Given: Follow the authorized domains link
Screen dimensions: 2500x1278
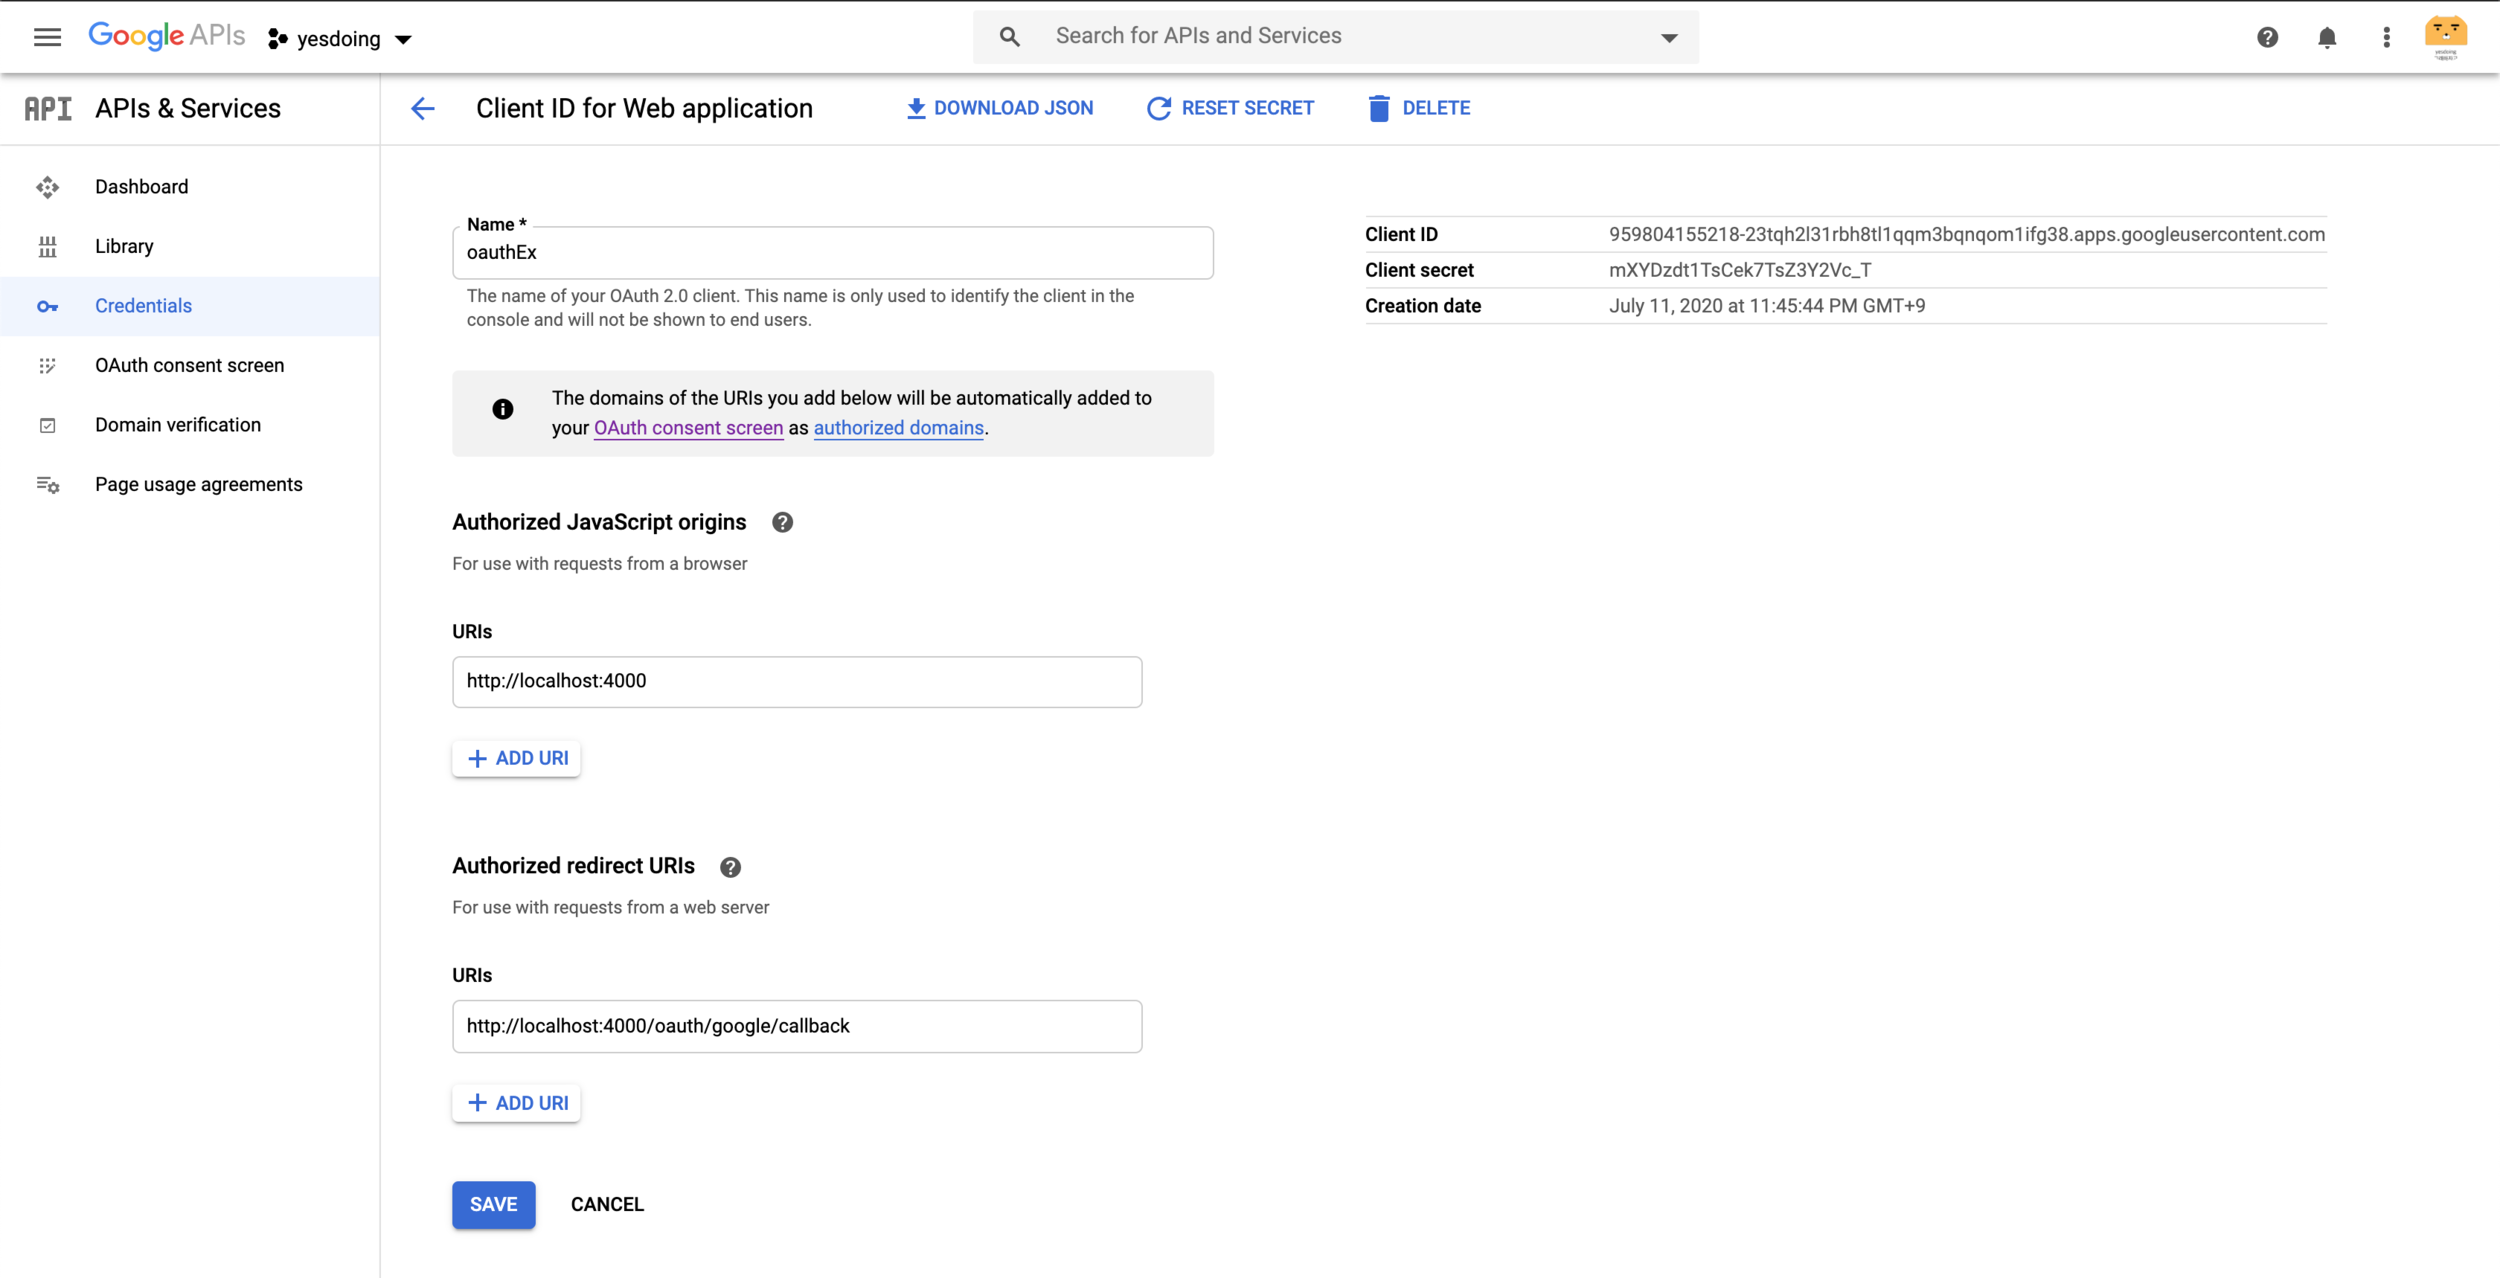Looking at the screenshot, I should (898, 428).
